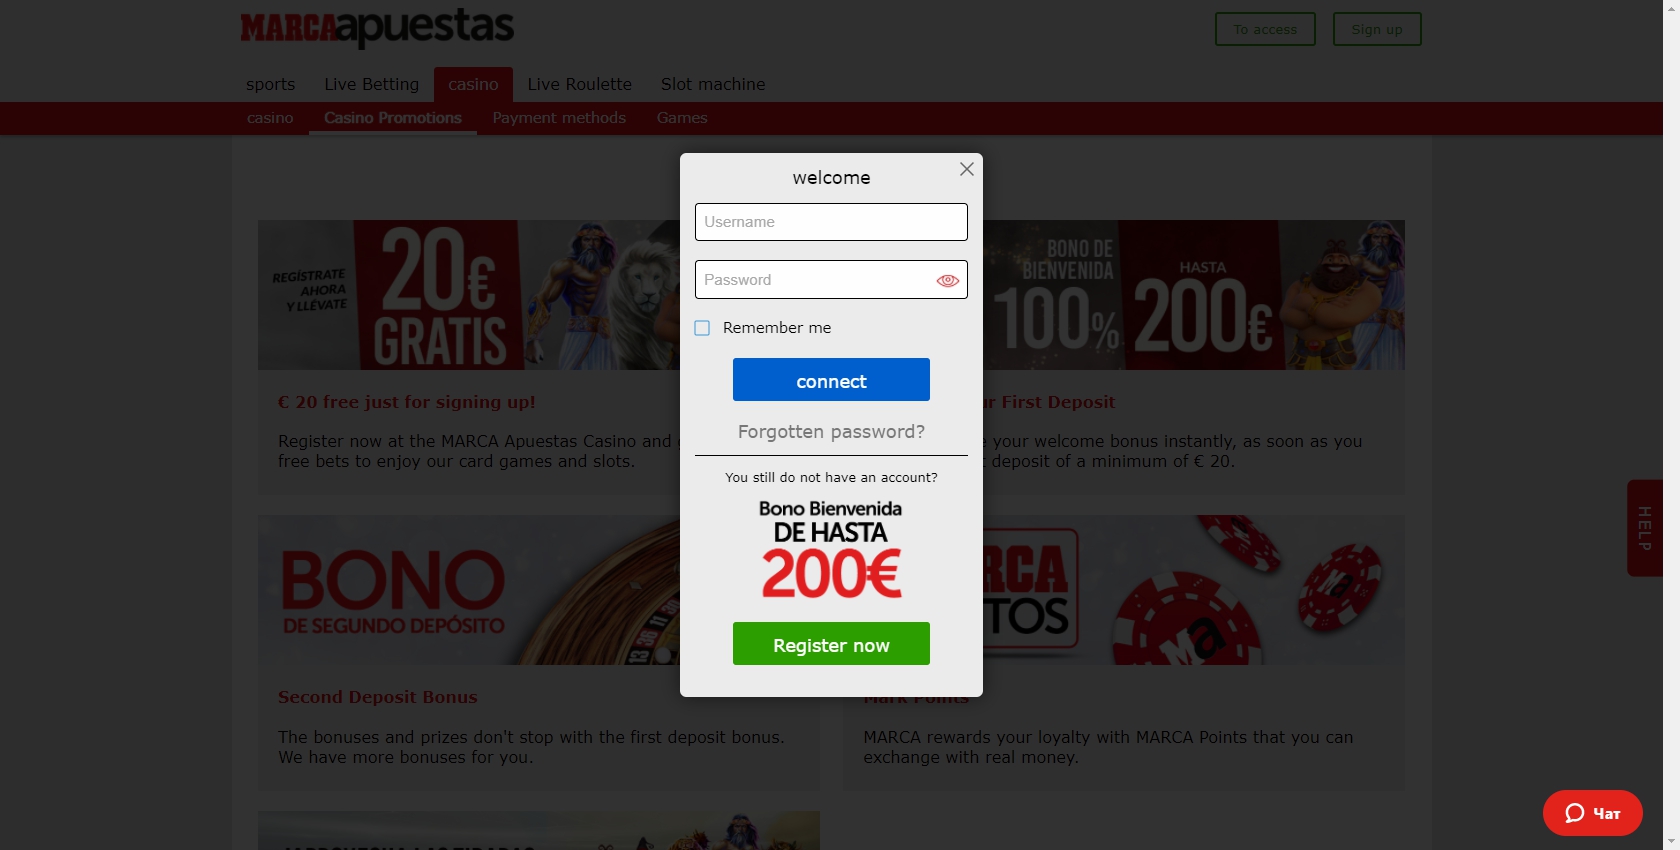
Task: Click the Username input field
Action: (x=831, y=222)
